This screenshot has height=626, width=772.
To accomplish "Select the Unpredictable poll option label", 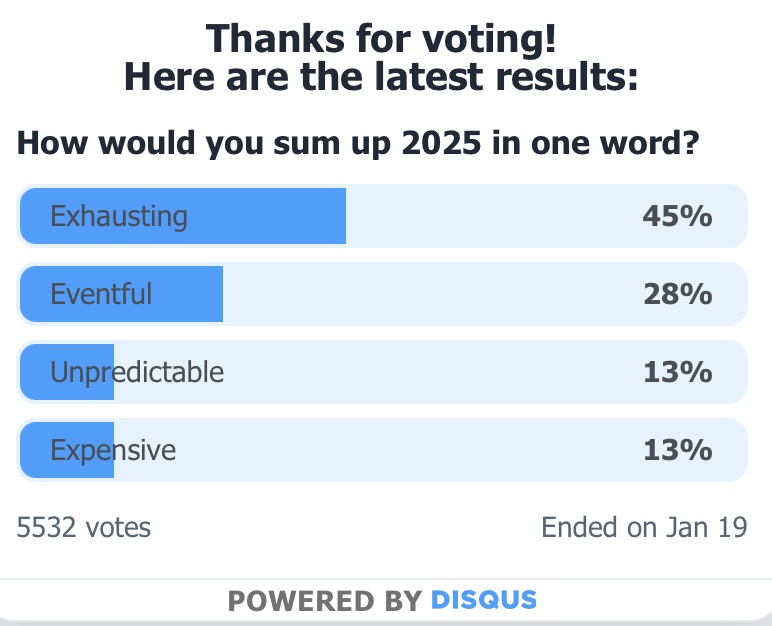I will point(137,372).
